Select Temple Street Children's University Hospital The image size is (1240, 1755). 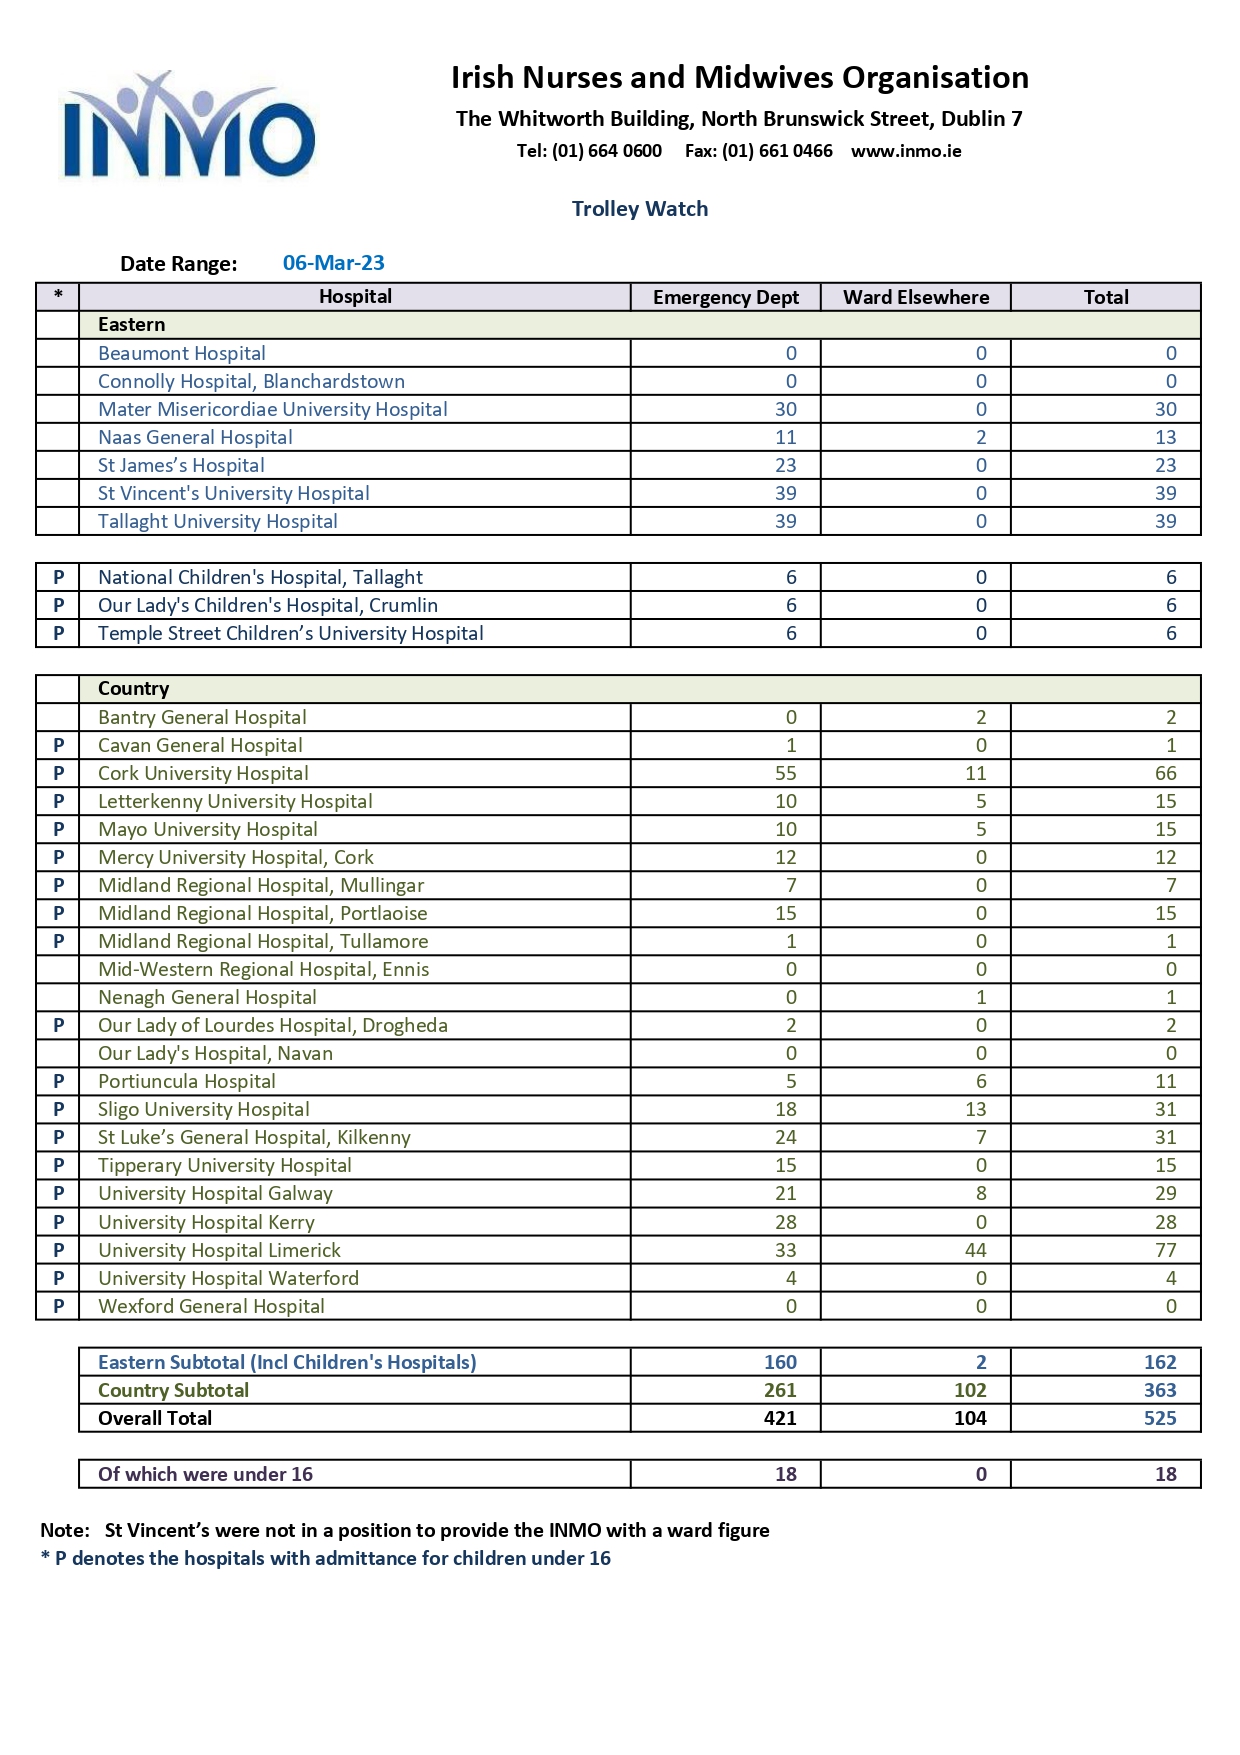291,633
